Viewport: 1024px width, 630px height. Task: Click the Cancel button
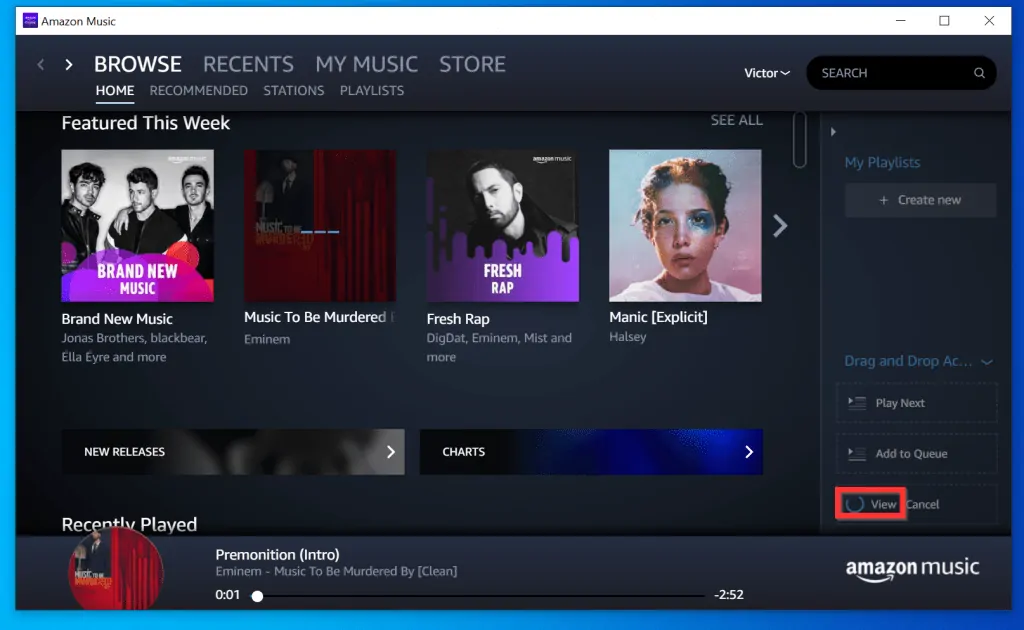[x=923, y=504]
